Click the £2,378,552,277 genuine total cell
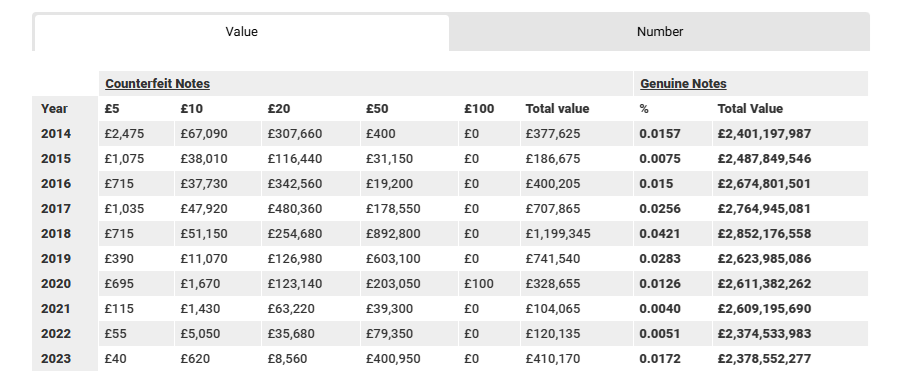The height and width of the screenshot is (375, 898). tap(764, 359)
